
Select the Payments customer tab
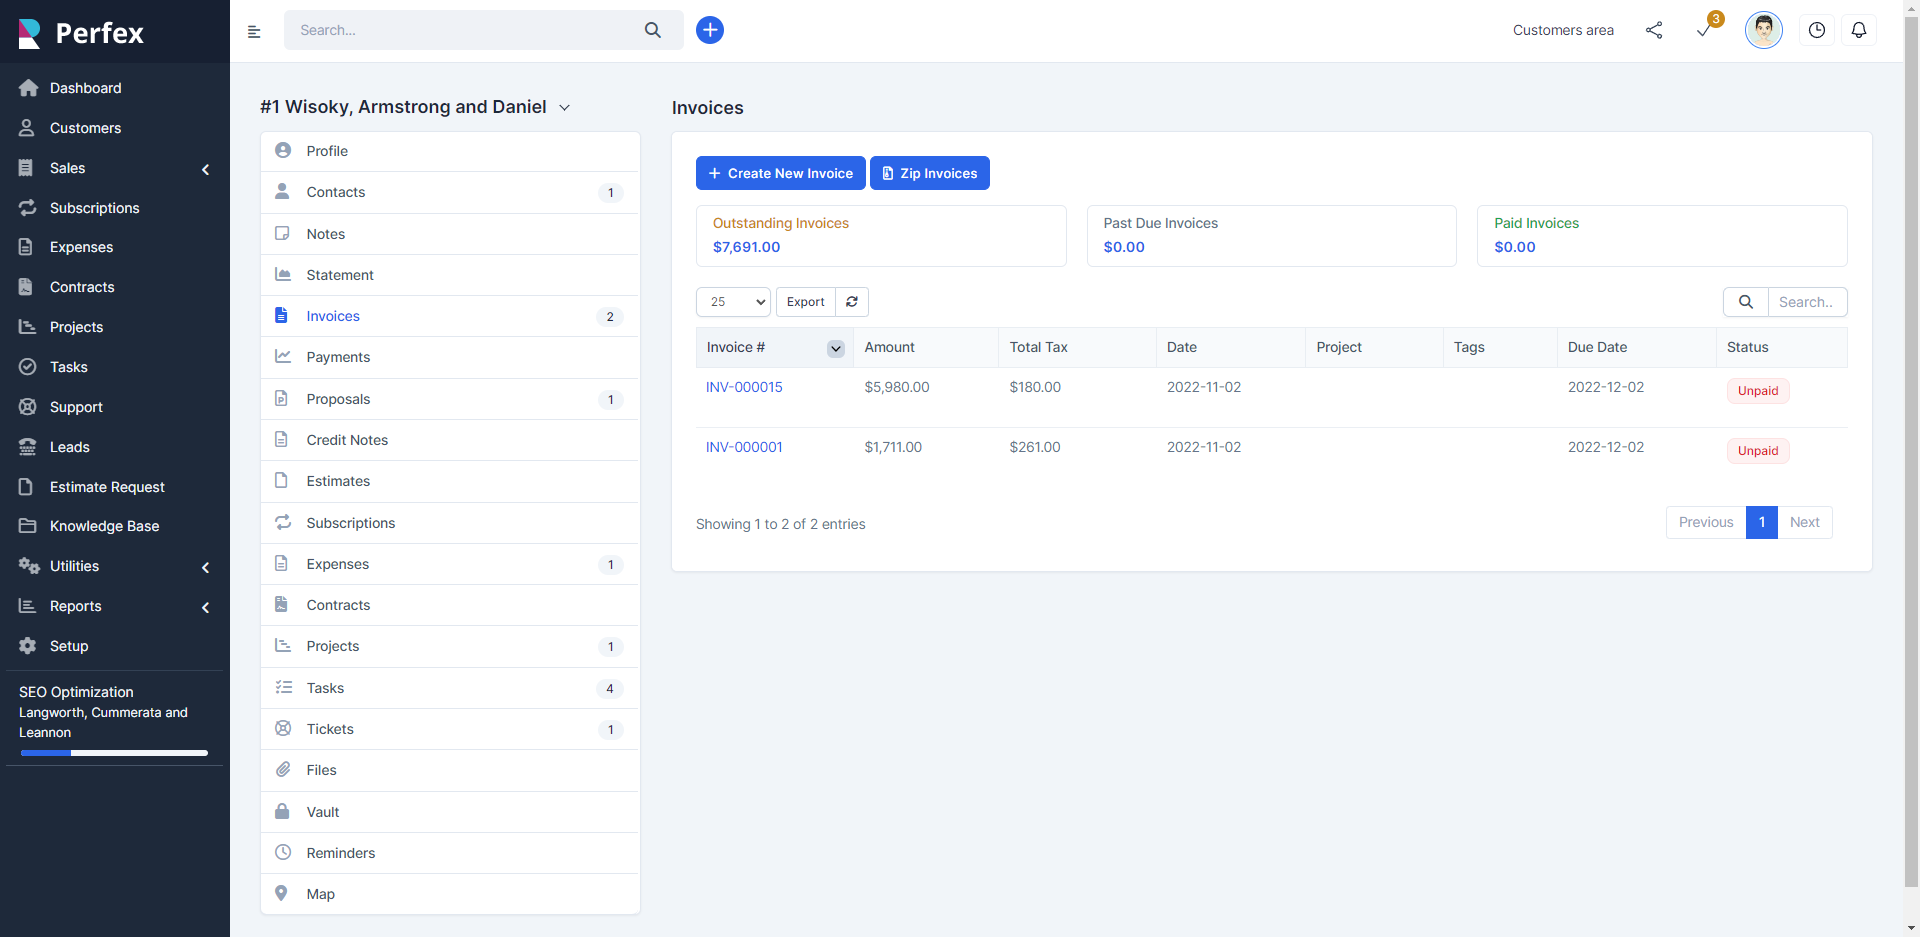coord(450,357)
